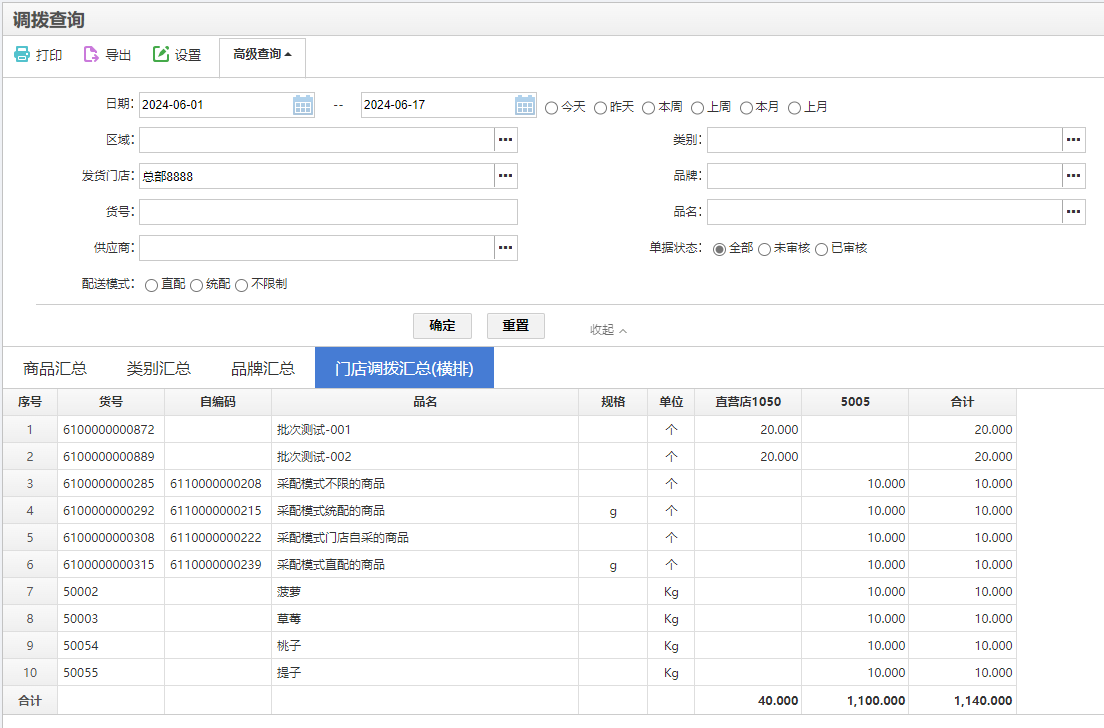Screen dimensions: 1104x728
Task: Click the 品名 filter input field
Action: tap(884, 211)
